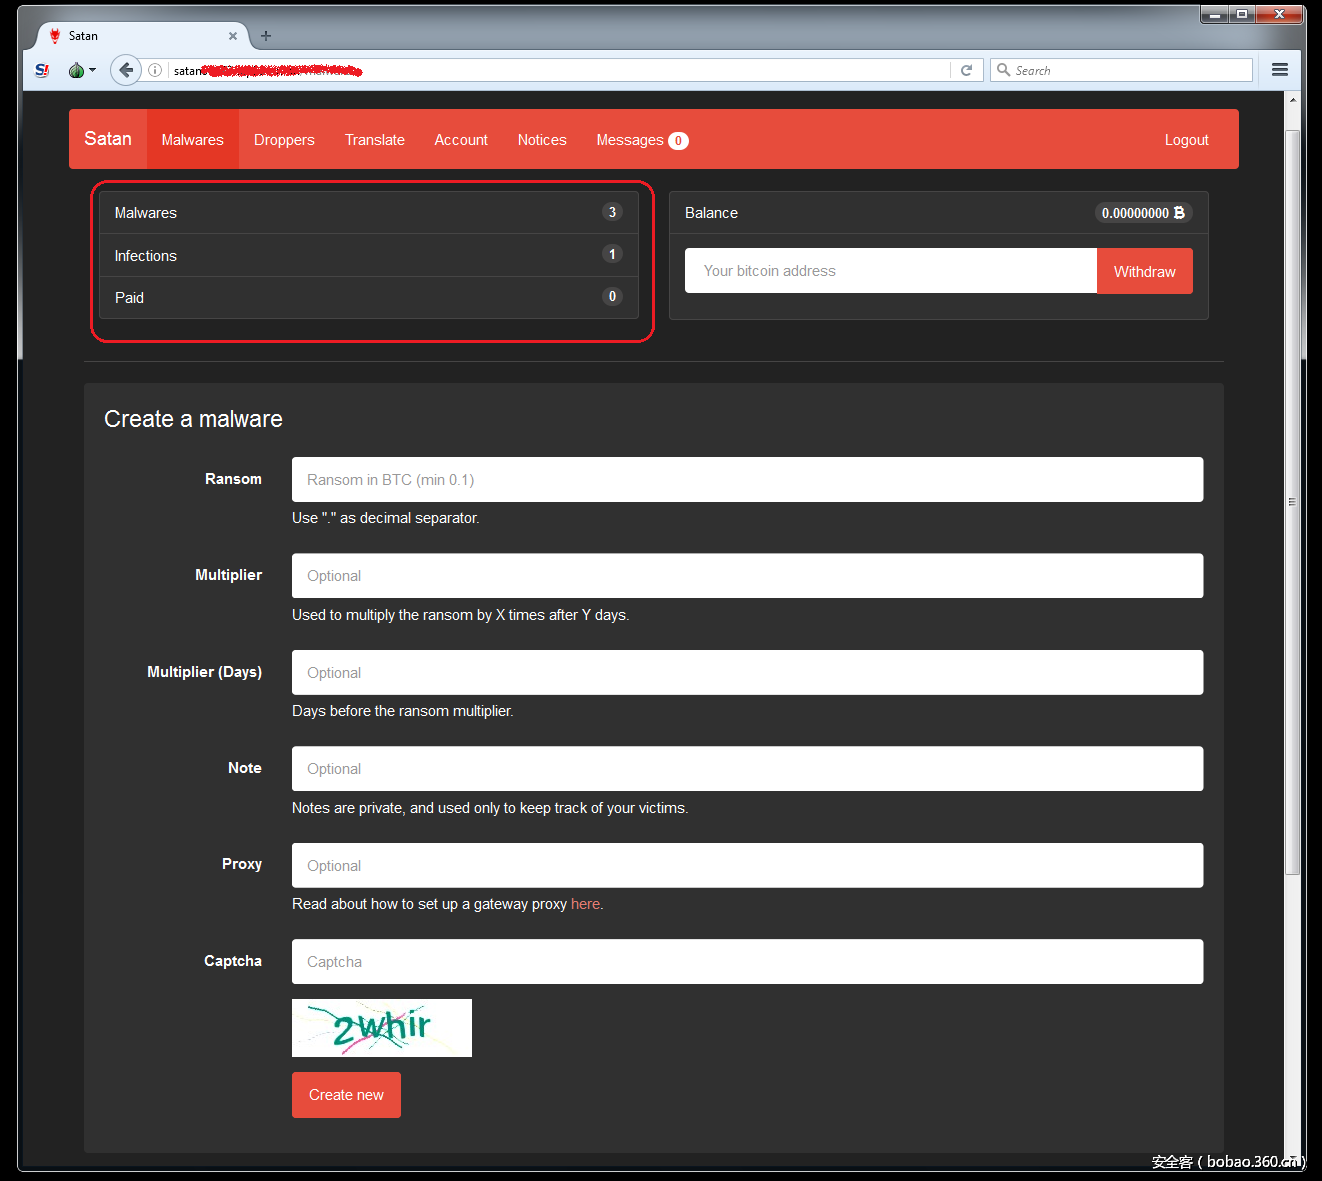Focus the 'Your bitcoin address' field
The width and height of the screenshot is (1322, 1181).
pyautogui.click(x=890, y=271)
